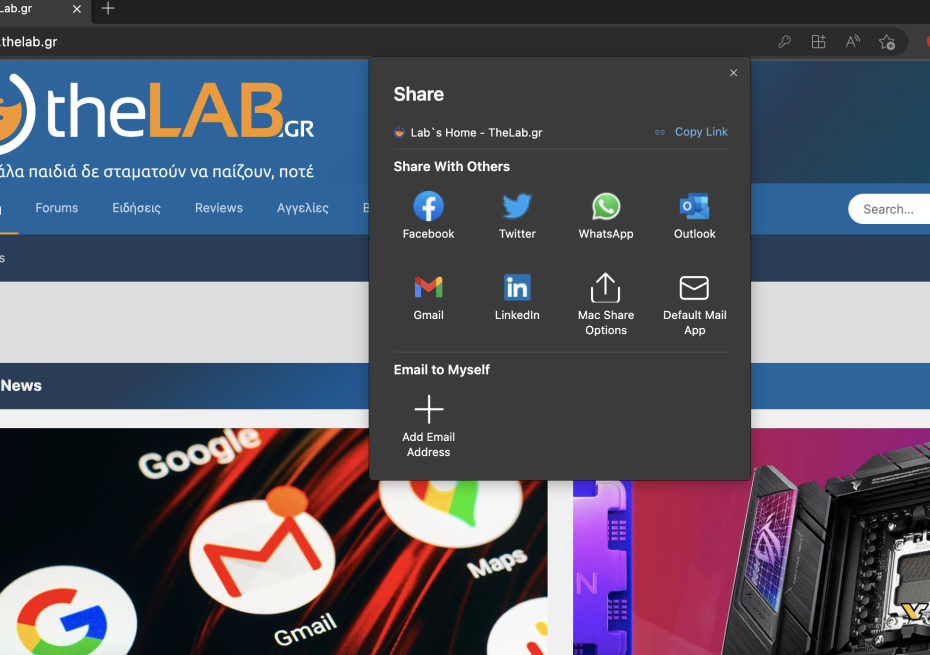This screenshot has height=655, width=930.
Task: Share page via Twitter
Action: [x=517, y=215]
